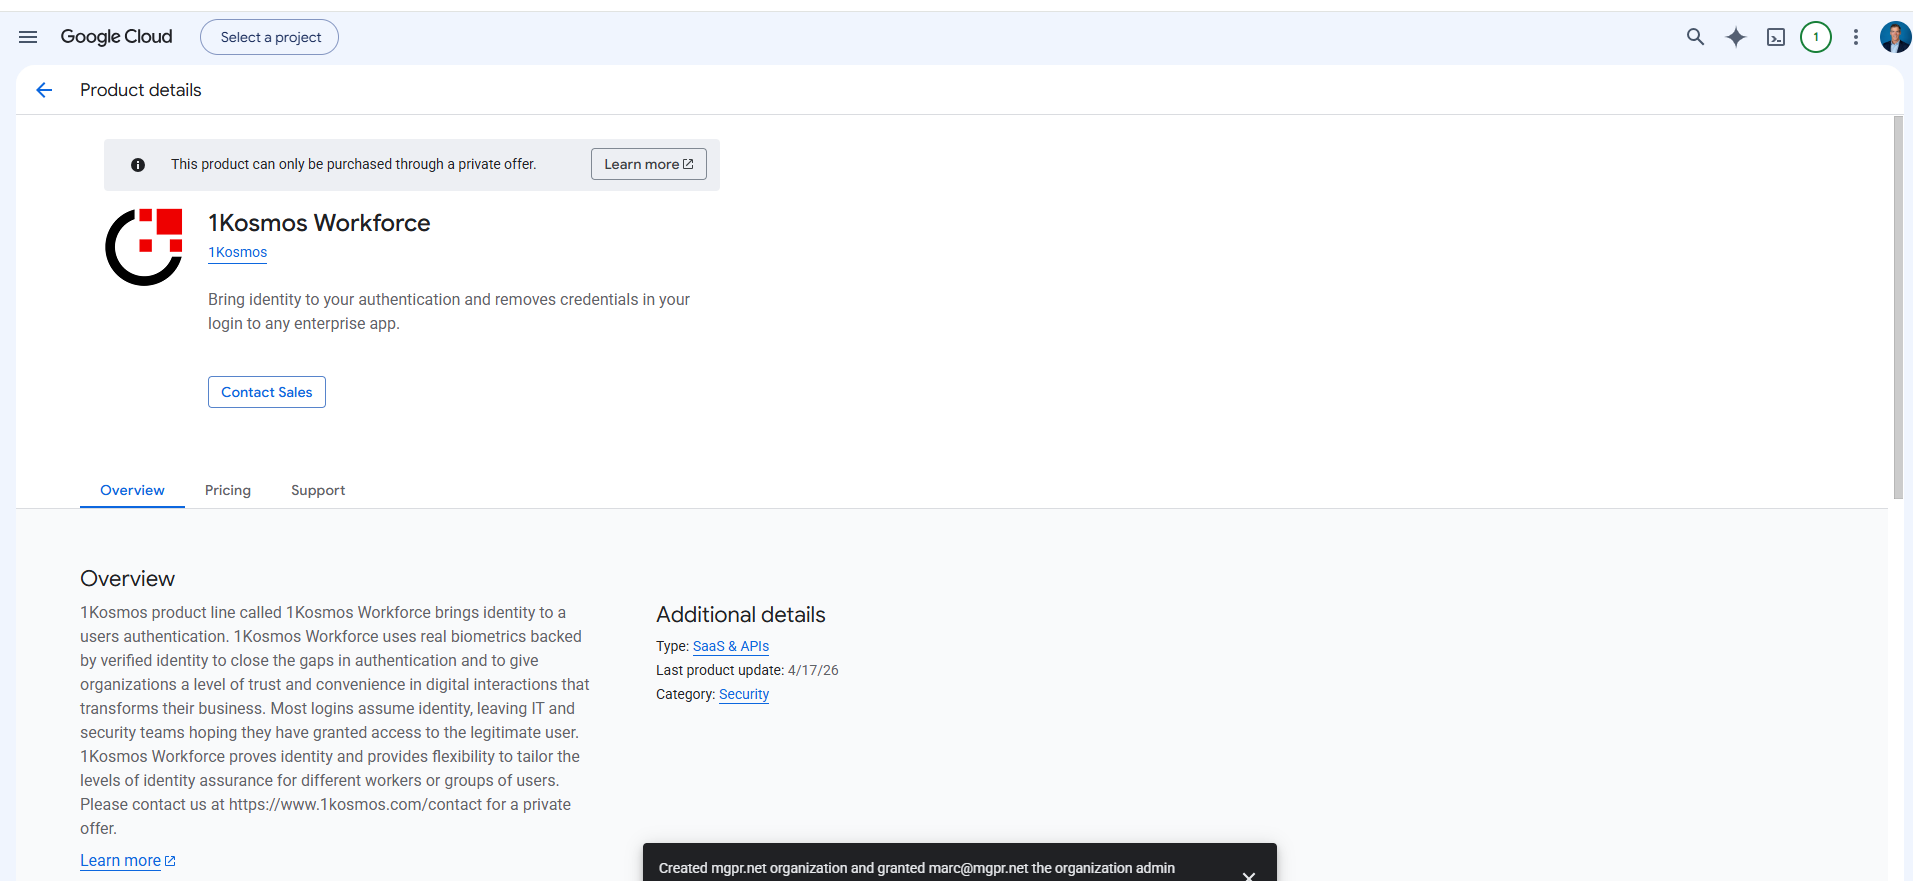
Task: Click the 1Kosmos Workforce title
Action: (319, 223)
